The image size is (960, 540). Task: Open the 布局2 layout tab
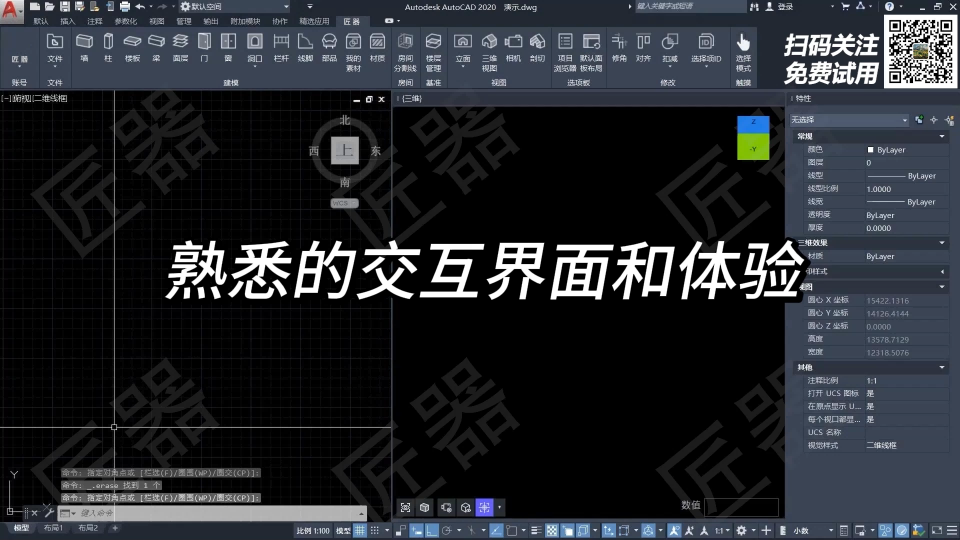point(88,528)
